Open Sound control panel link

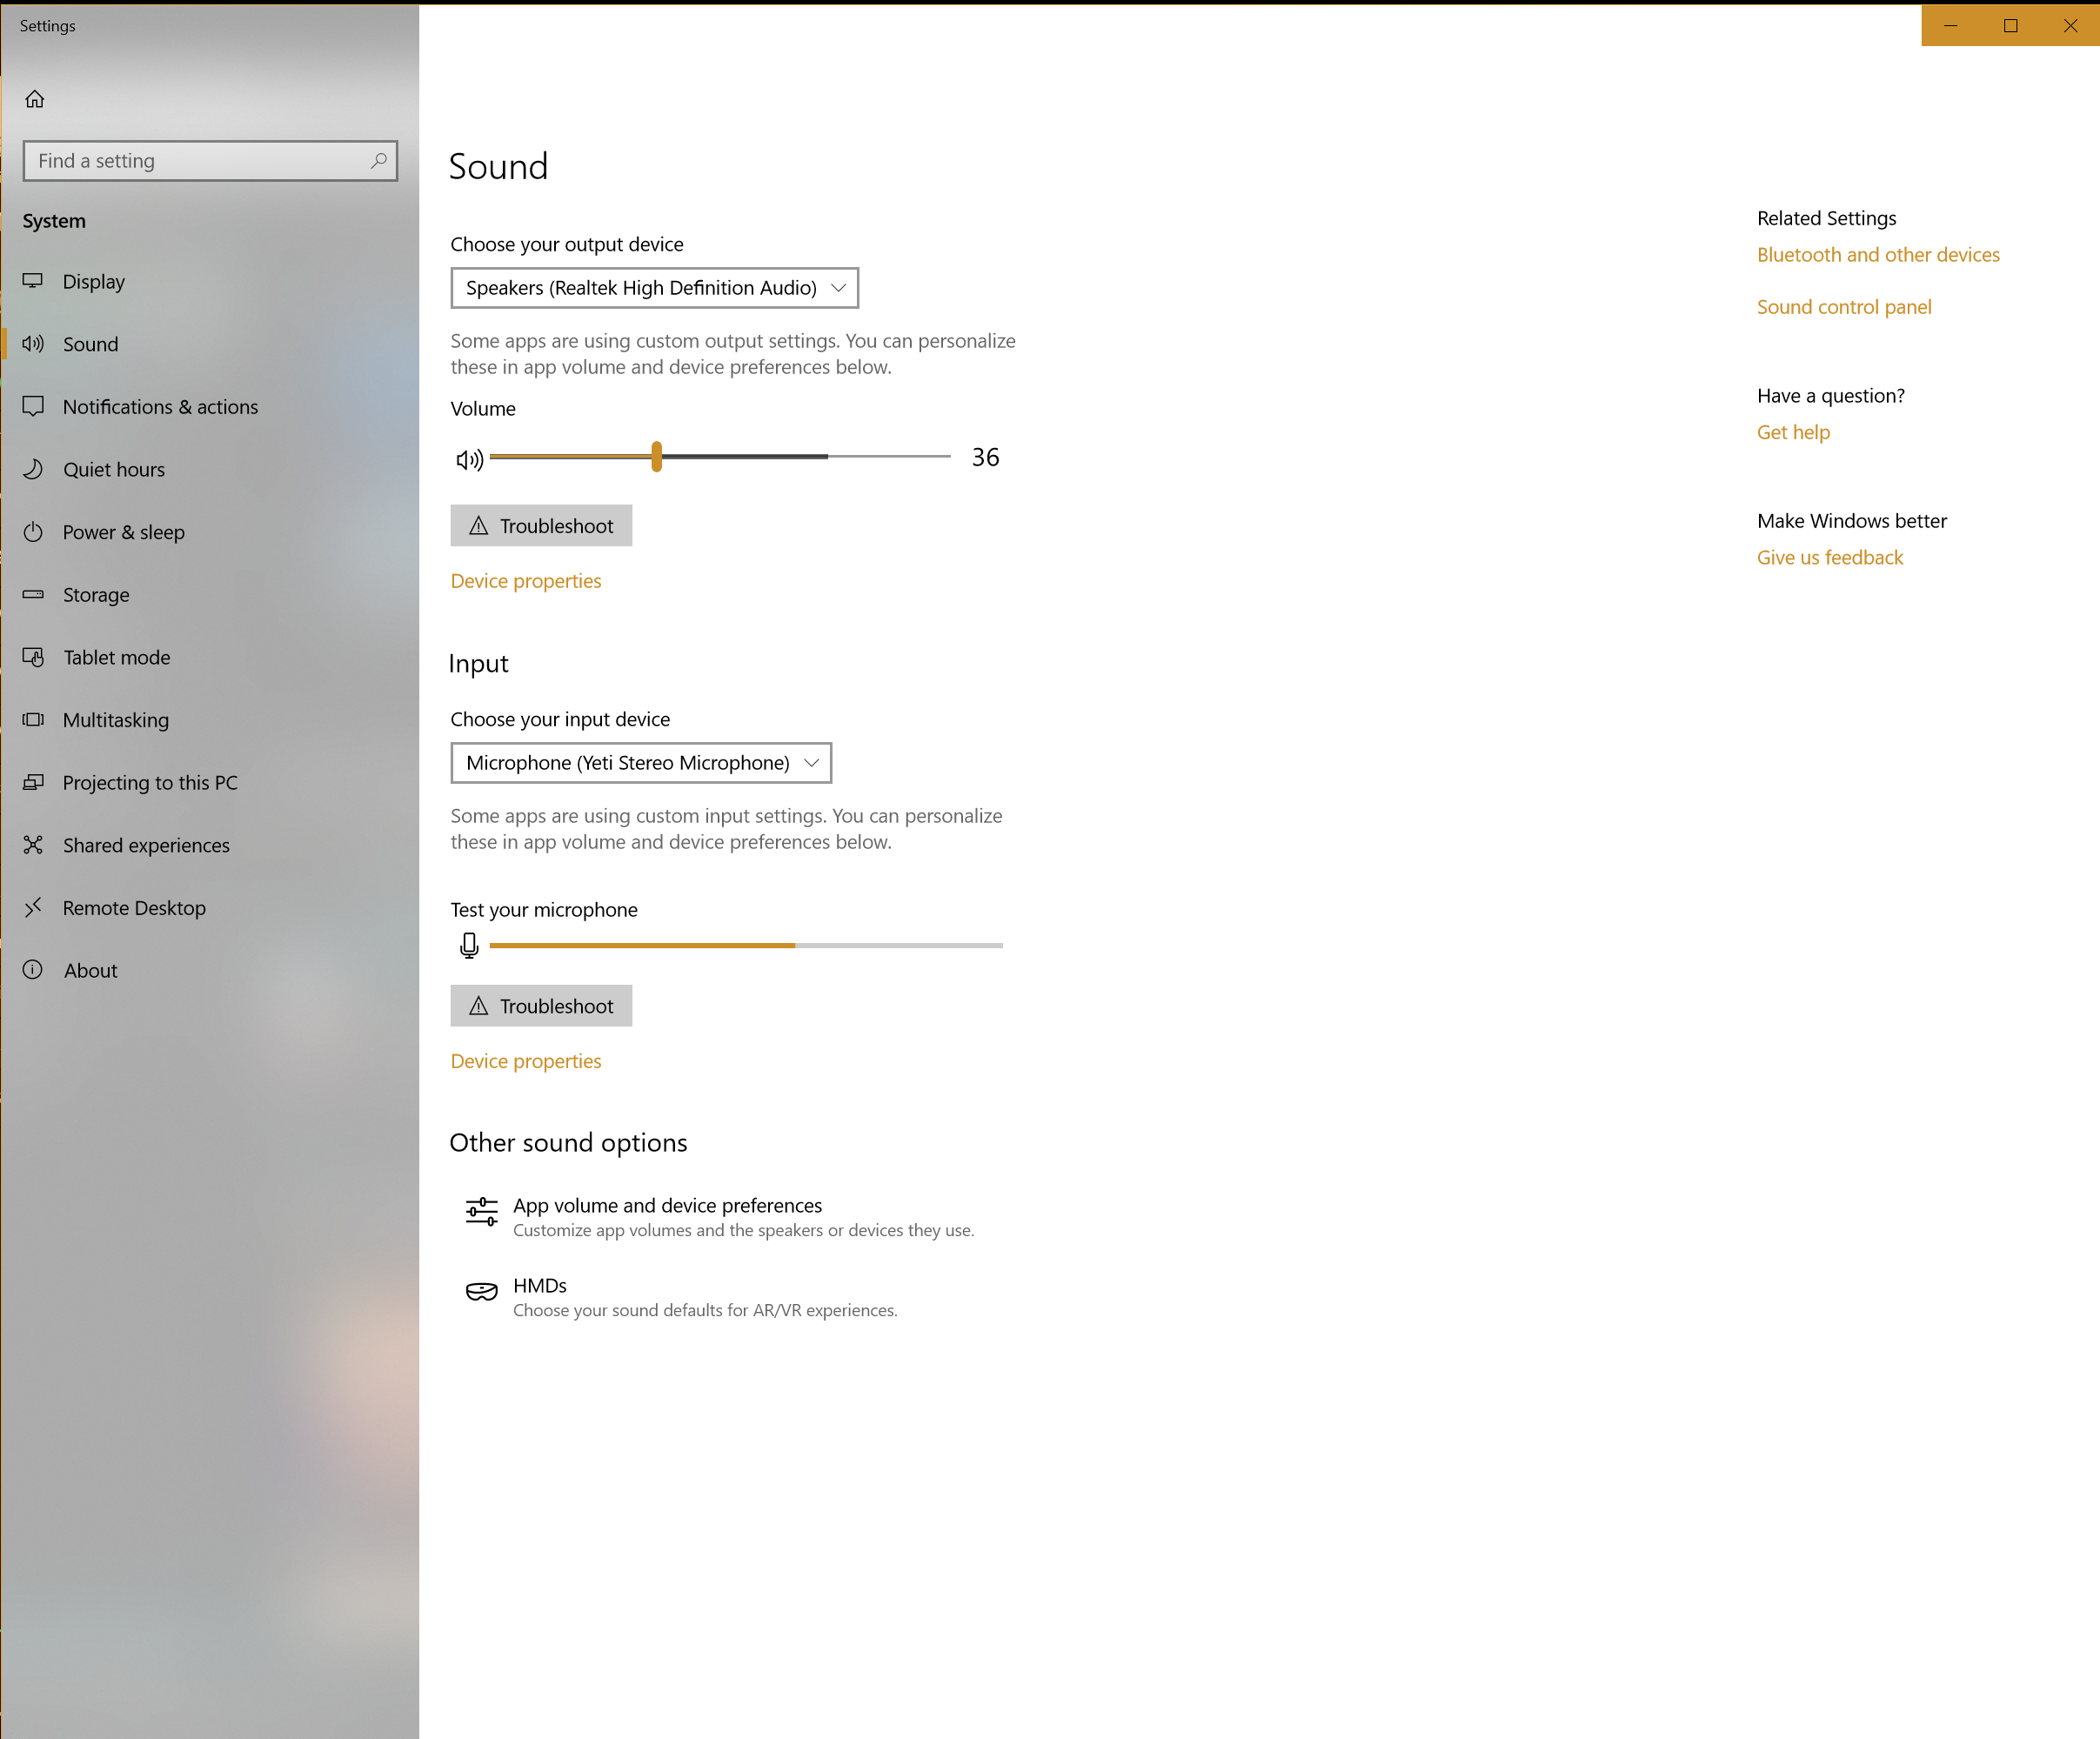(1843, 307)
